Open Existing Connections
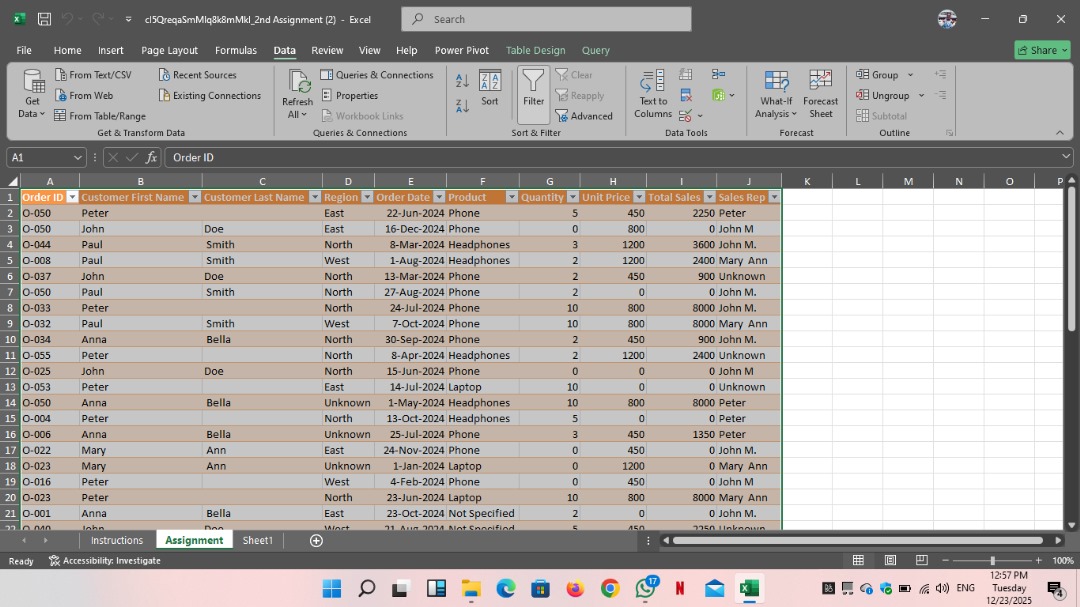This screenshot has height=607, width=1080. tap(209, 95)
